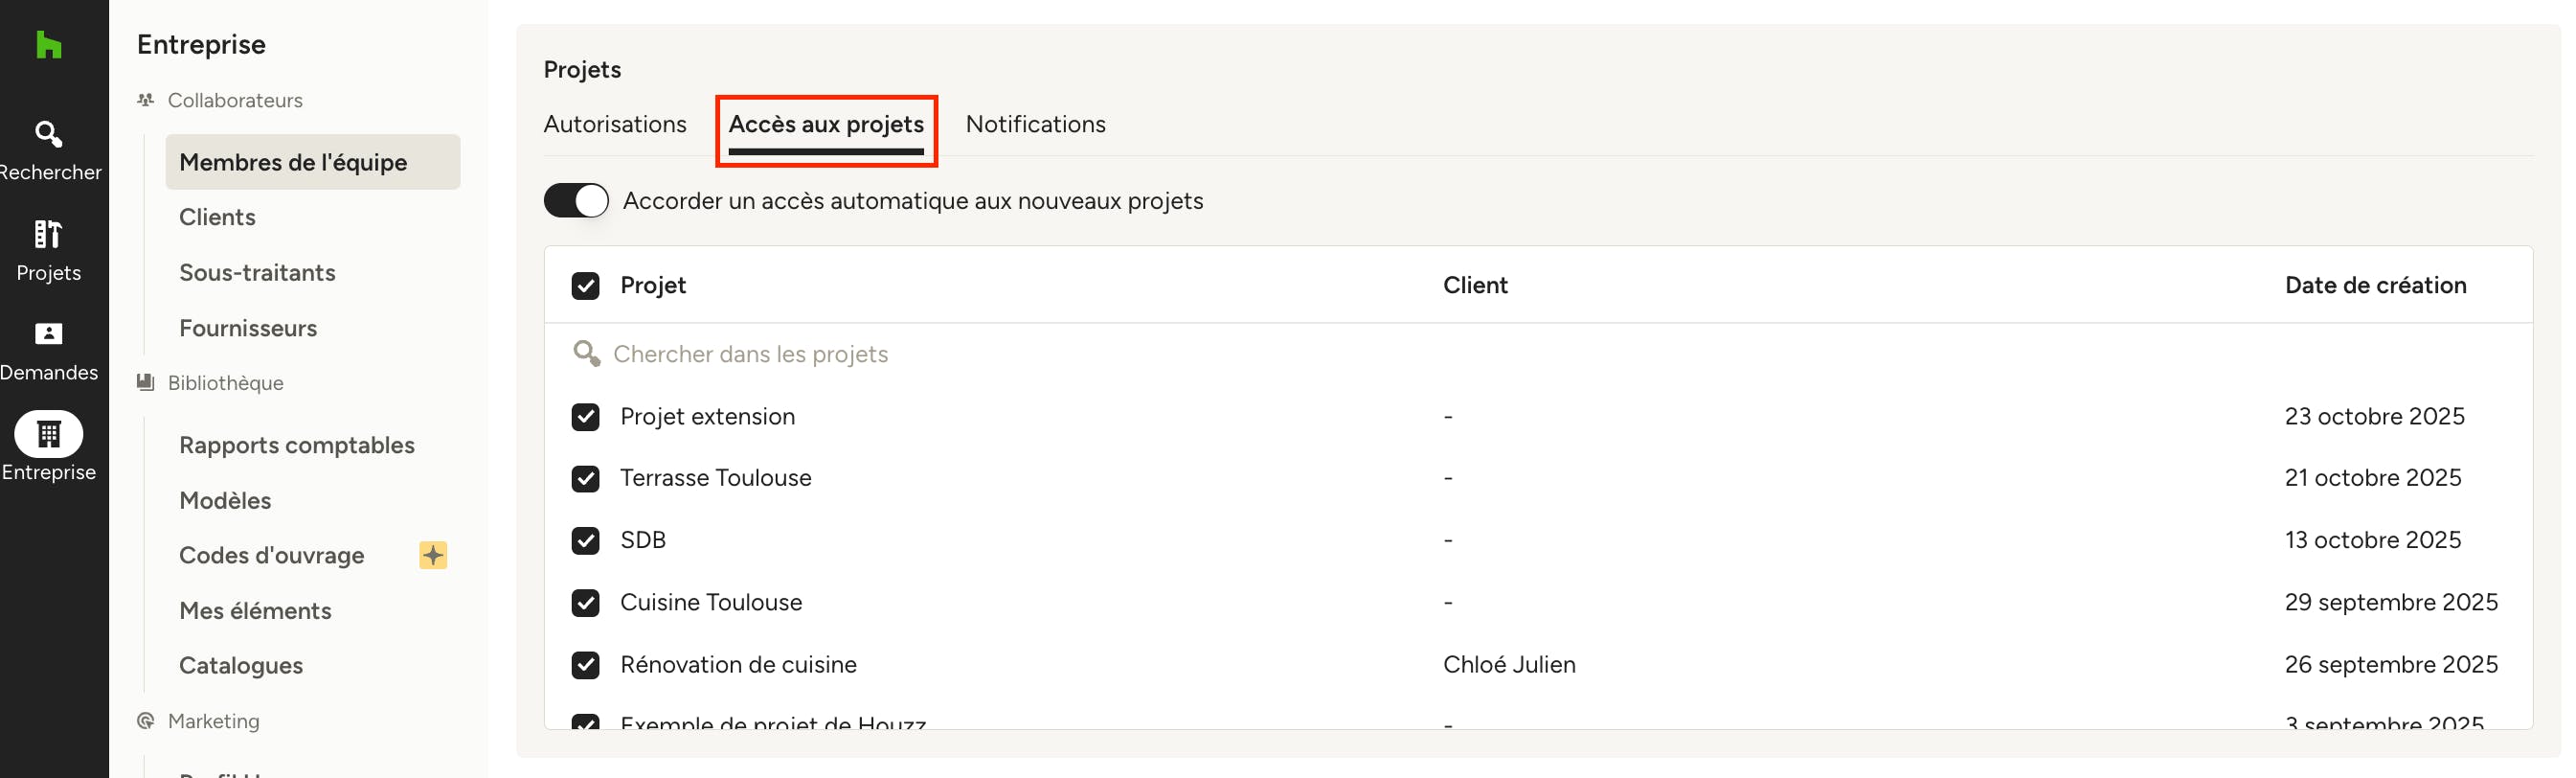Click the sparkle badge beside Codes d'ouvrage
The image size is (2576, 778).
click(x=433, y=555)
